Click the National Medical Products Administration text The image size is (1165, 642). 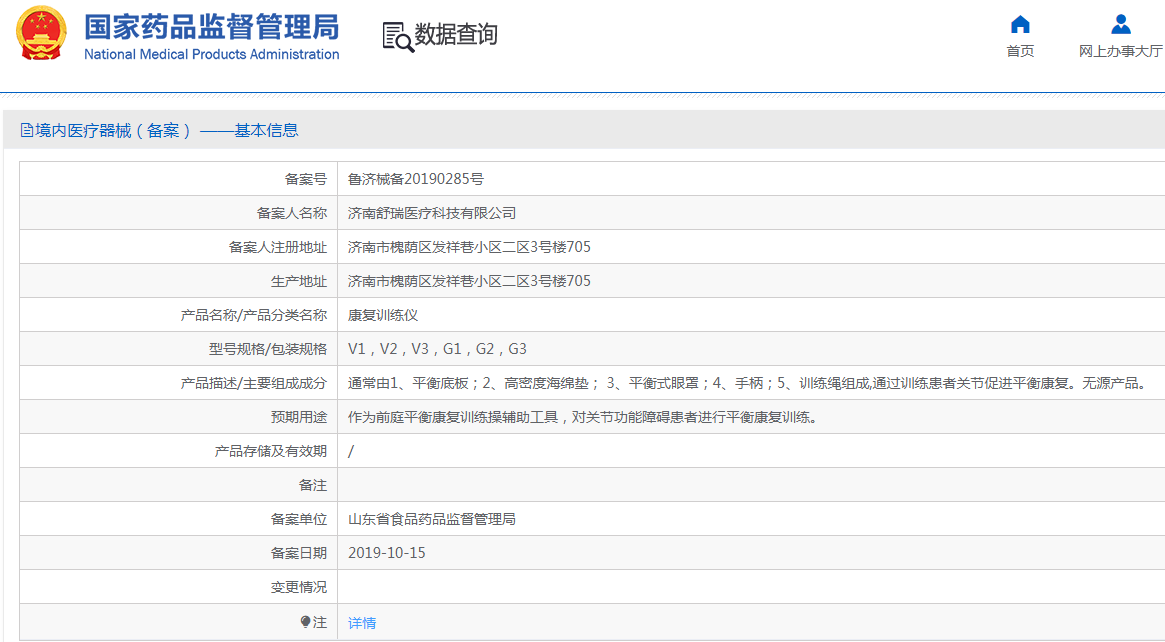211,55
